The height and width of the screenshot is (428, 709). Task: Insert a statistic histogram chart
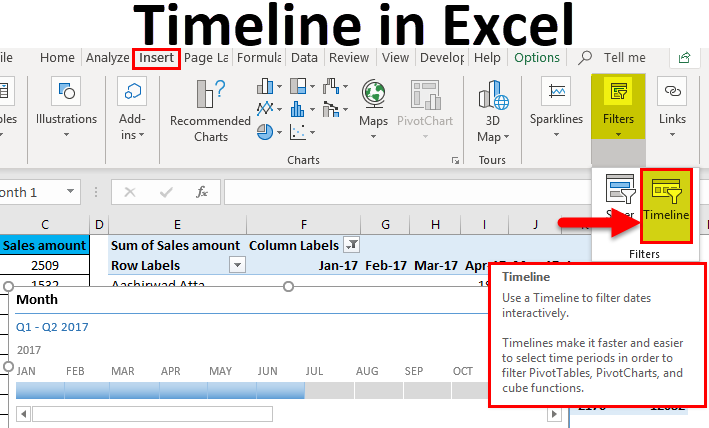(298, 109)
